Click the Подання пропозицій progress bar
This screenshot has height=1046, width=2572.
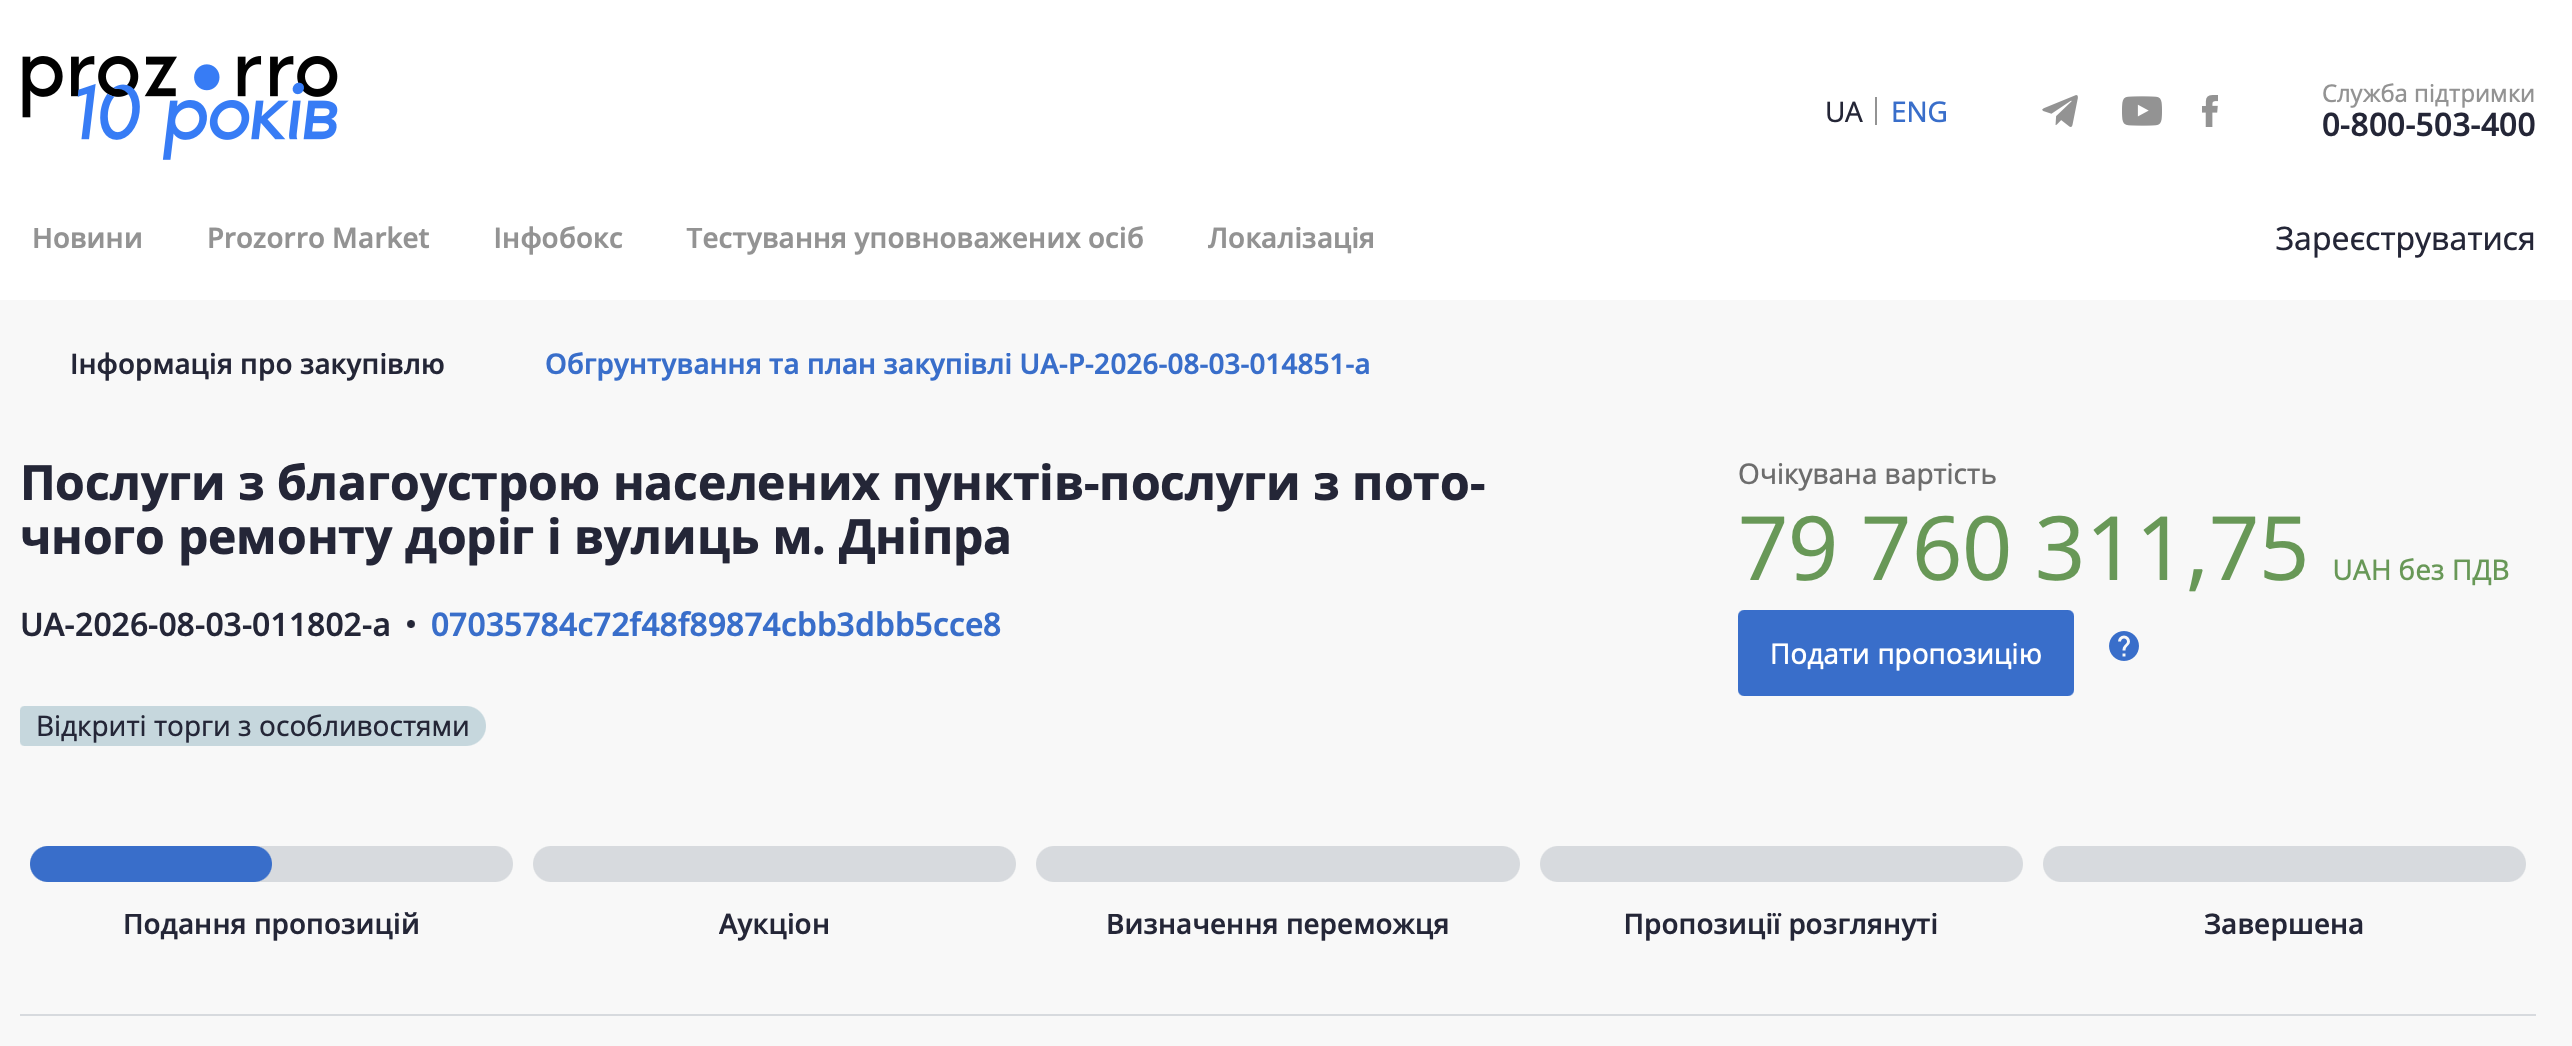point(271,864)
